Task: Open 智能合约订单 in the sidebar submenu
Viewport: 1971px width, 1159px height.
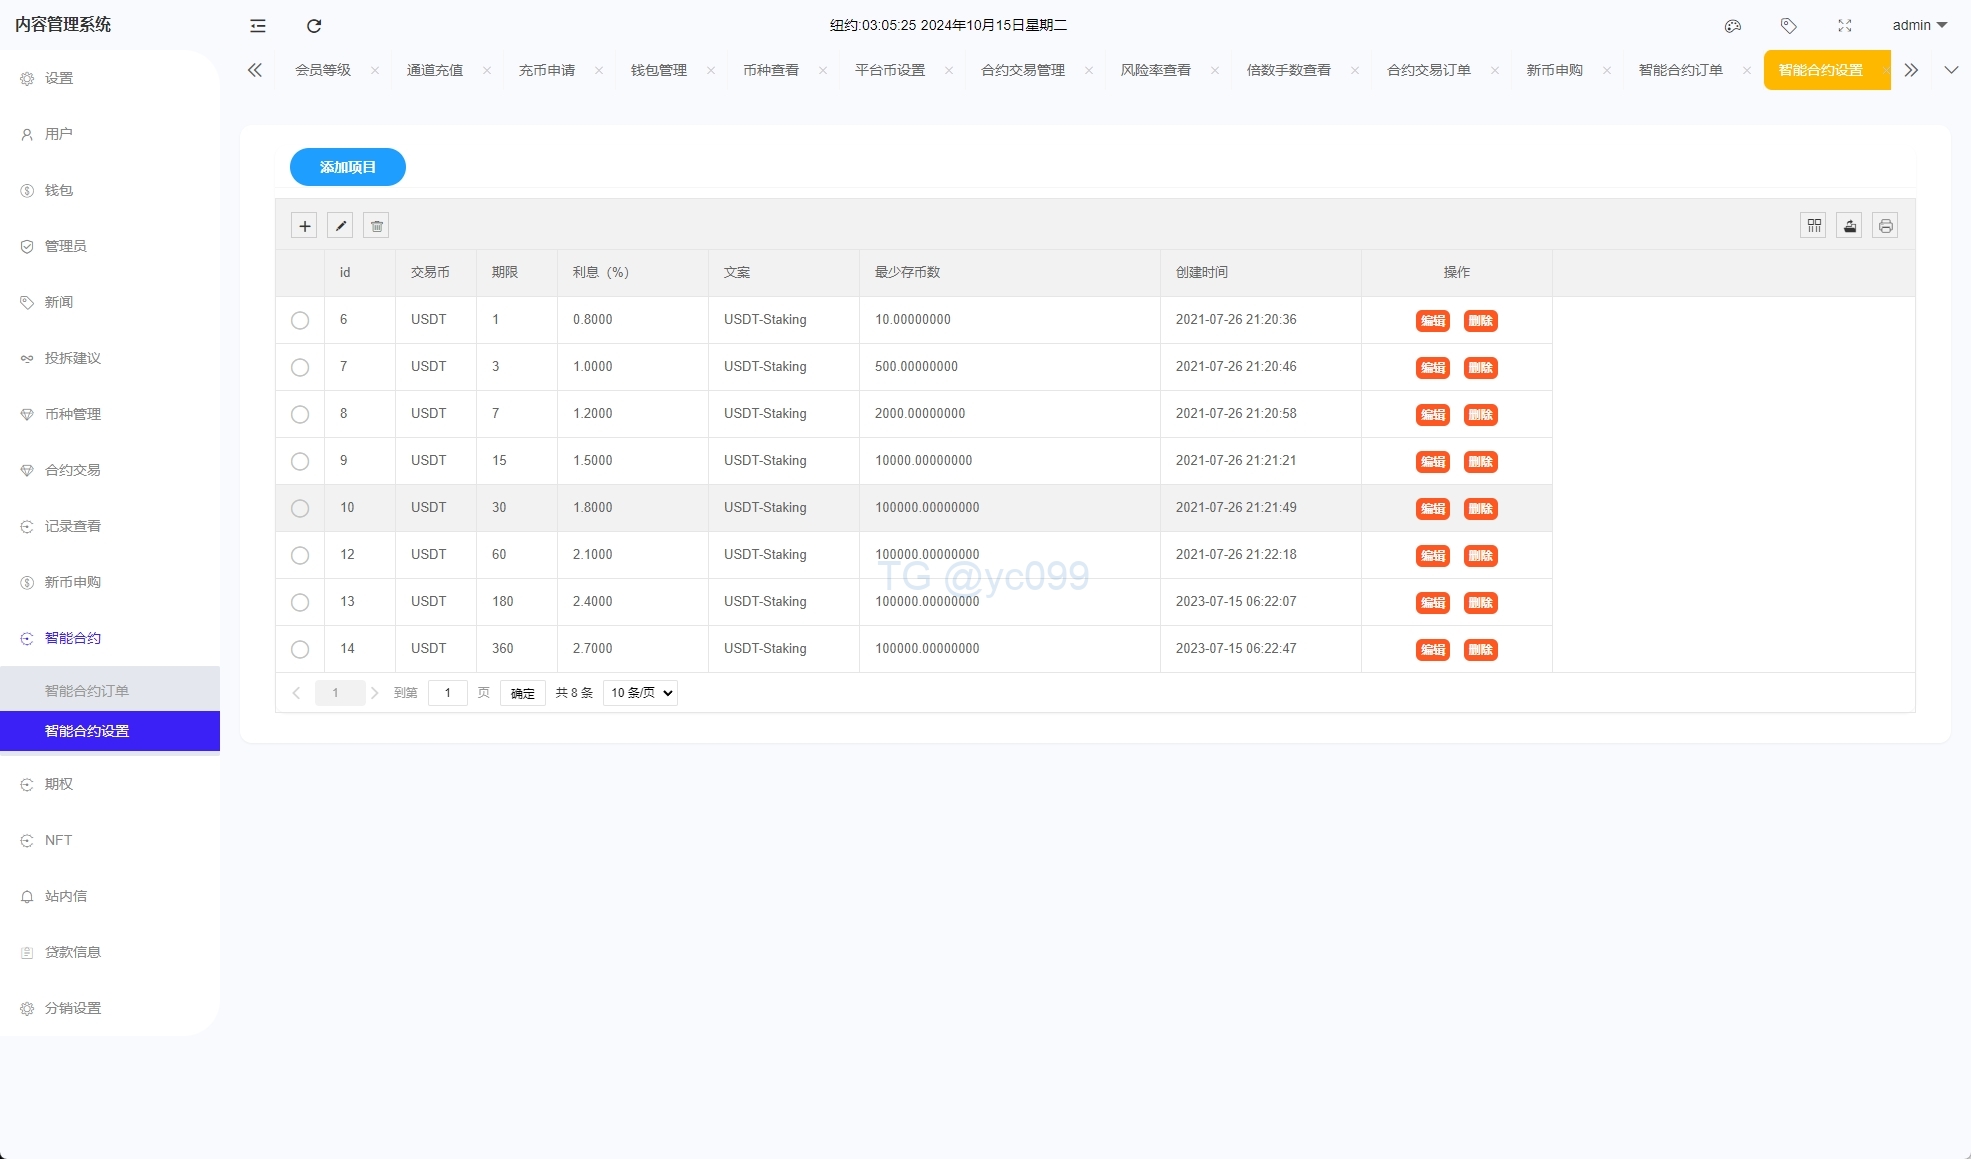Action: [87, 691]
